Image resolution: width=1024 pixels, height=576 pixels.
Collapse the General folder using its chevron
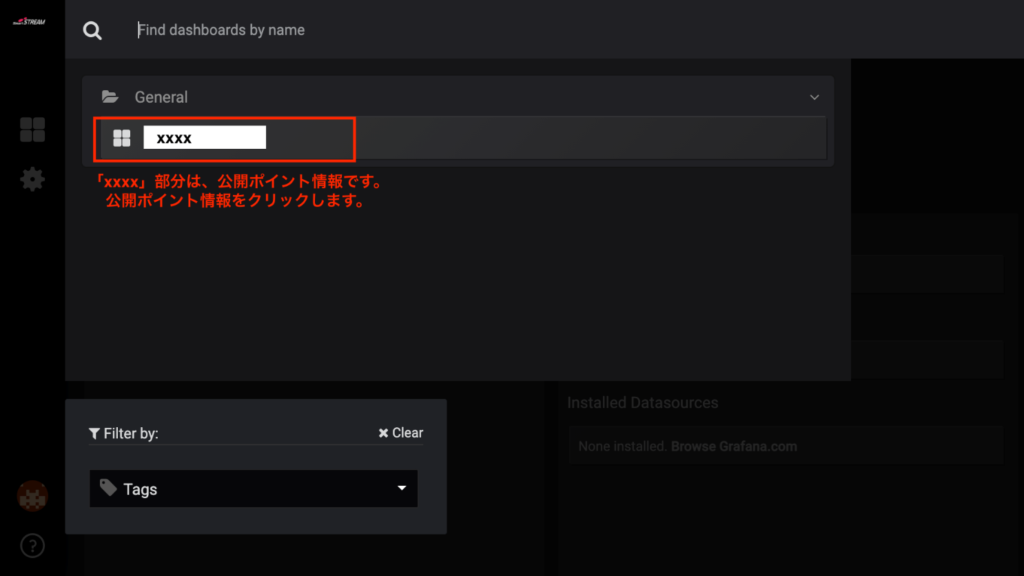[x=814, y=97]
